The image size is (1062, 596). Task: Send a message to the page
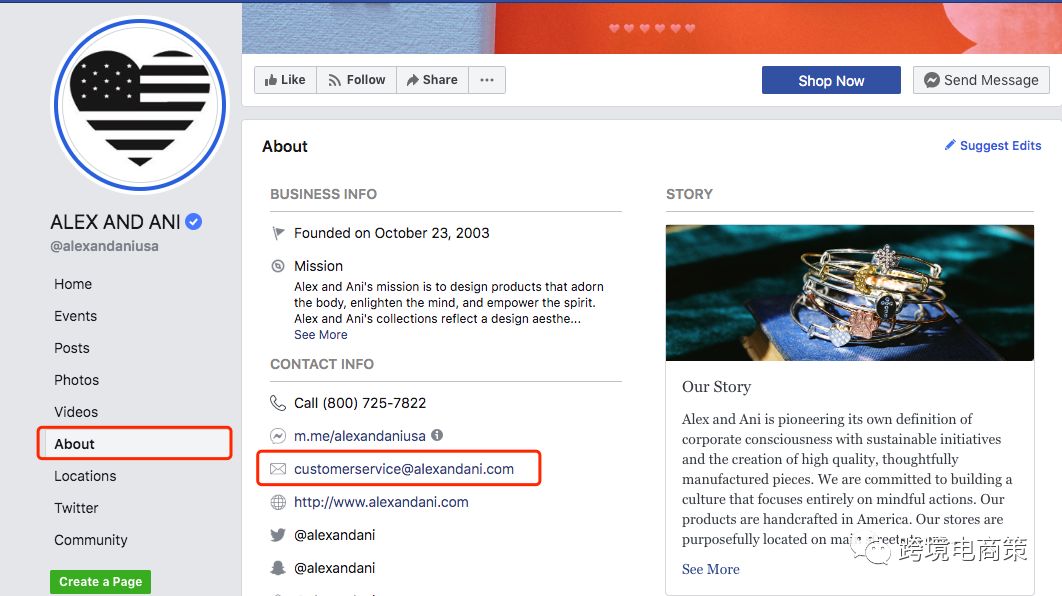(x=981, y=80)
